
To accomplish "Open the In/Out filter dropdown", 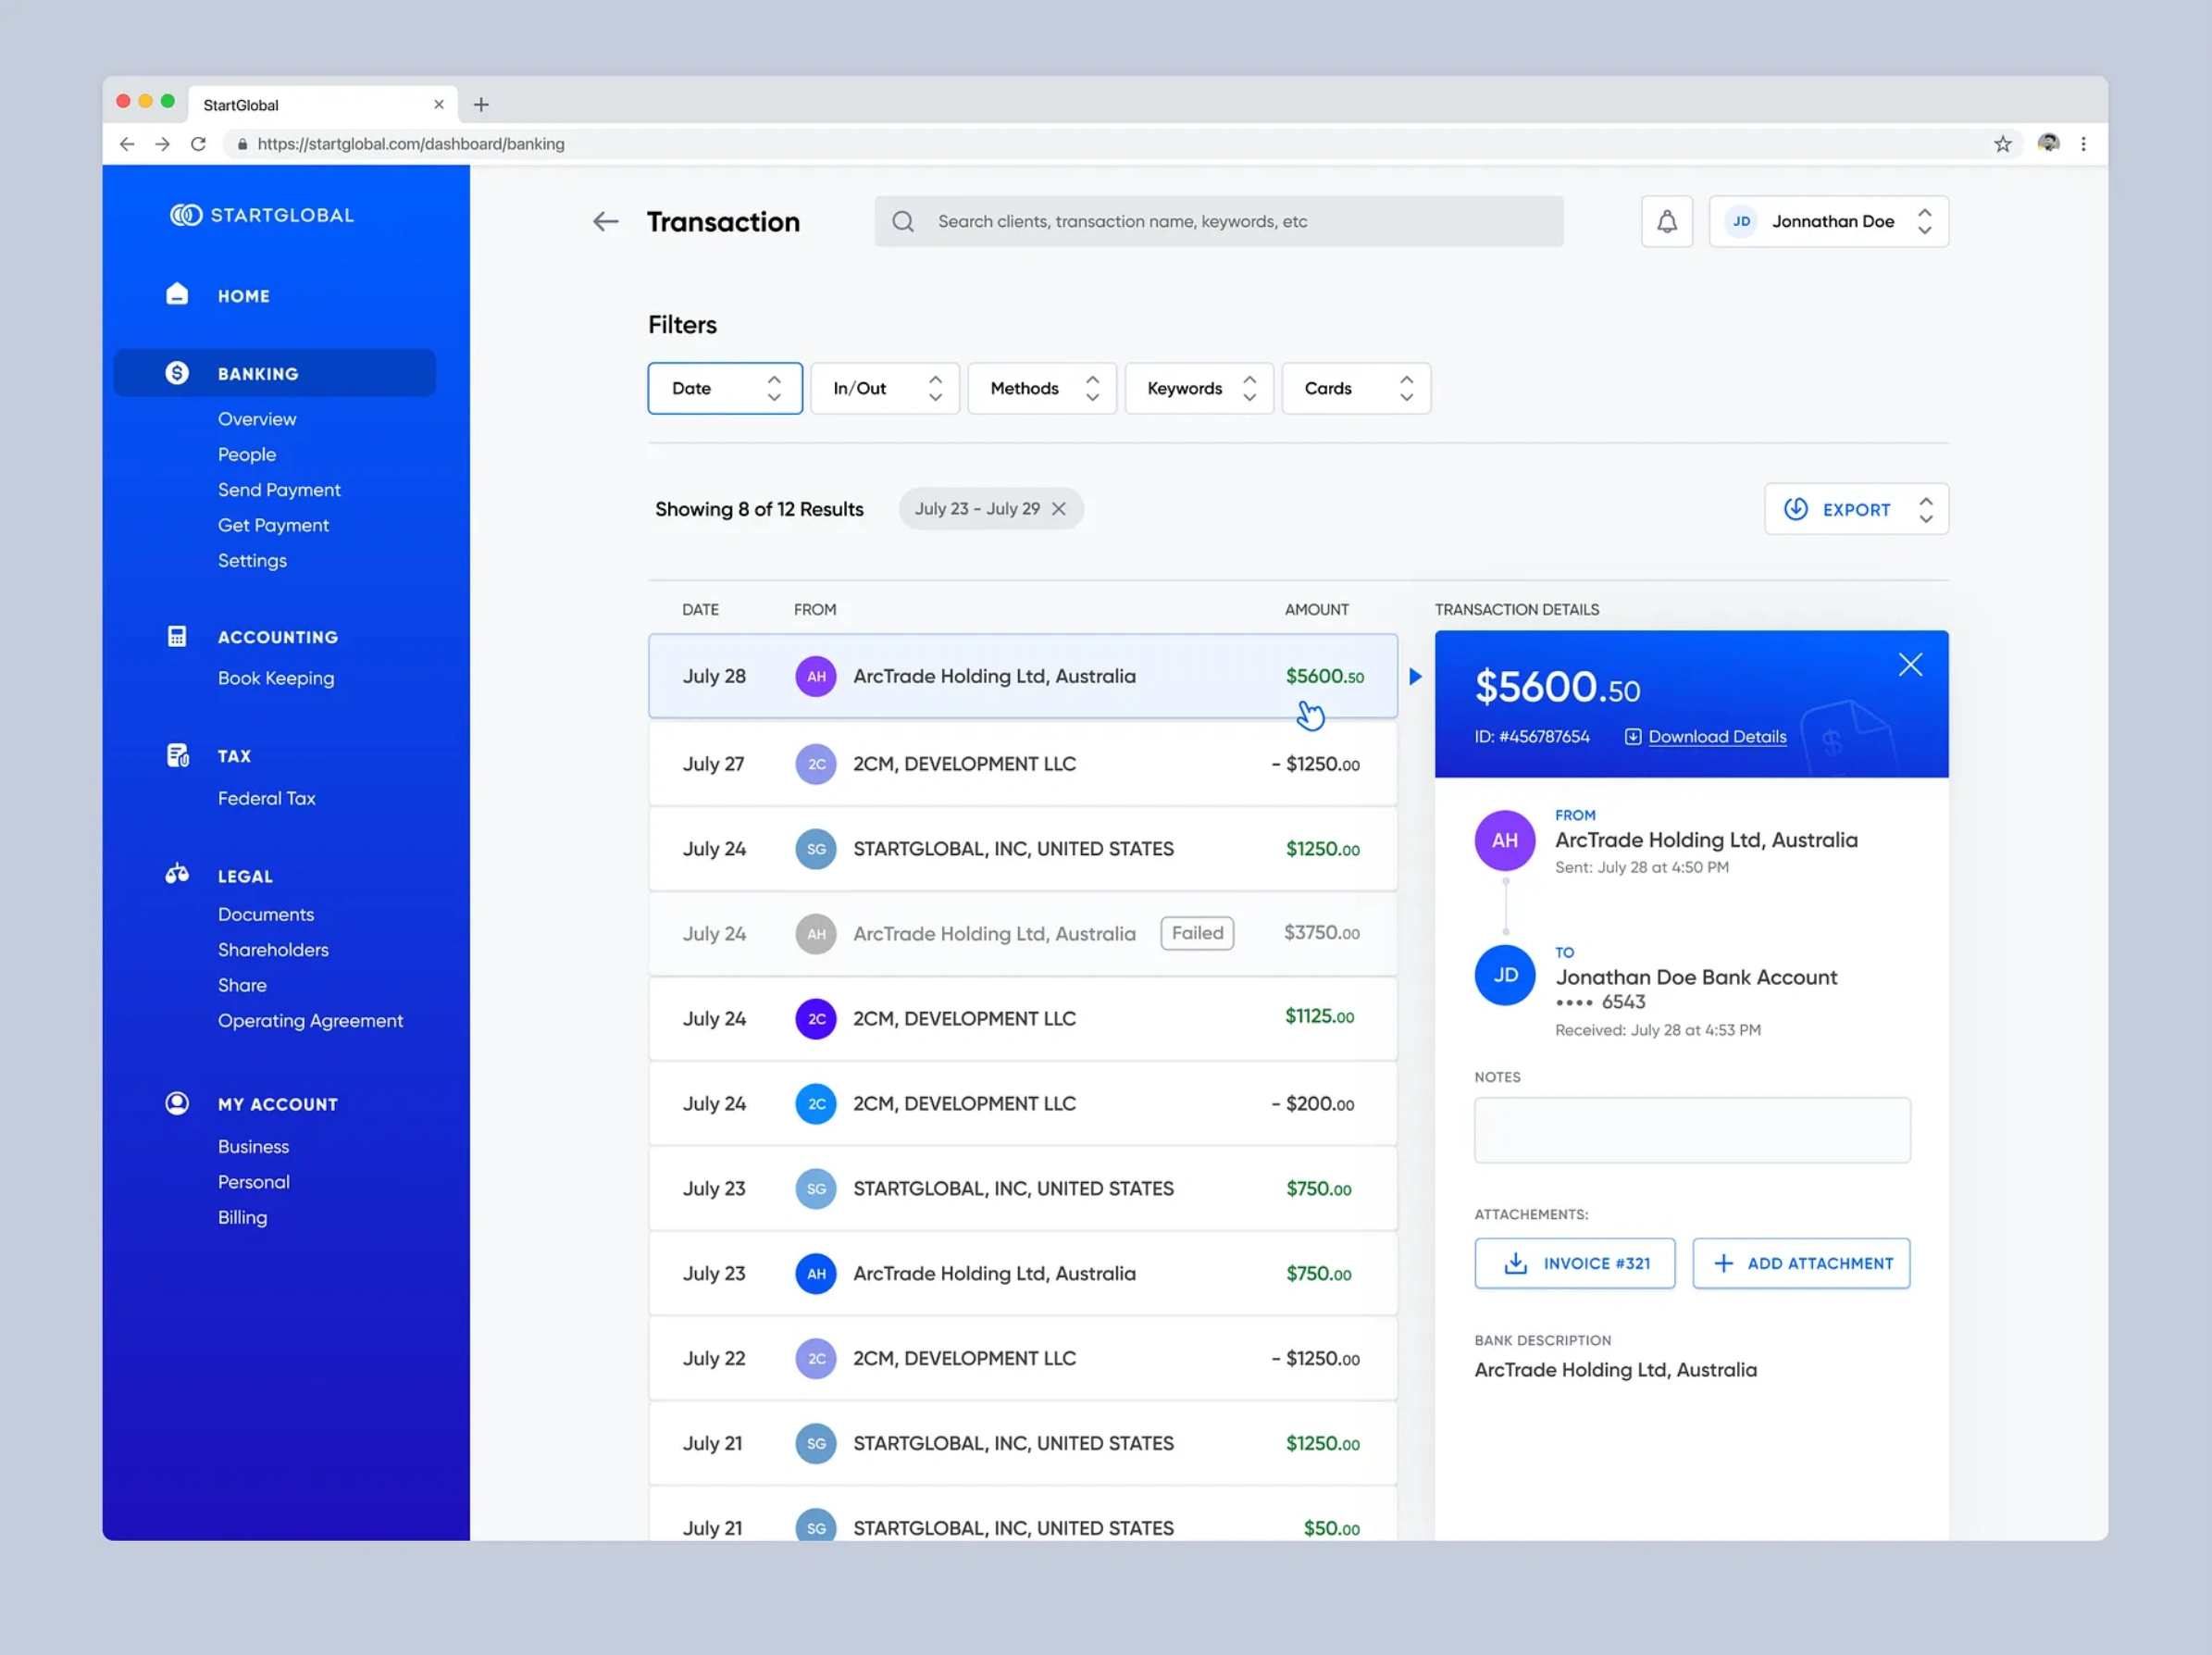I will 885,388.
